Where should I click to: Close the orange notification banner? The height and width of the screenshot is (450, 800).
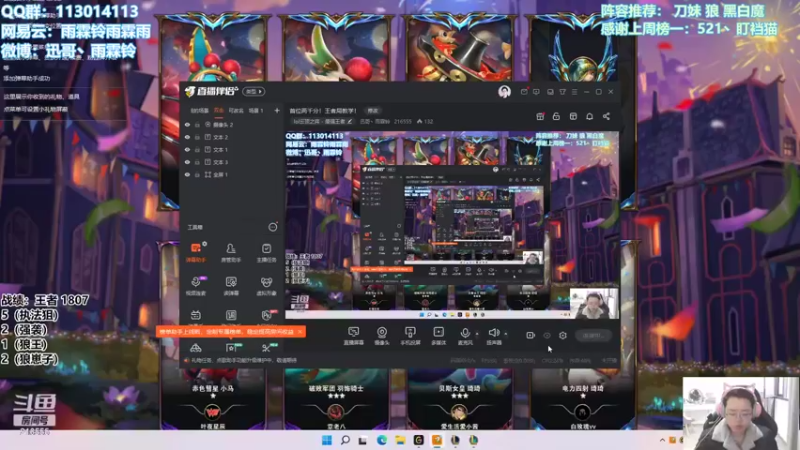pyautogui.click(x=299, y=332)
